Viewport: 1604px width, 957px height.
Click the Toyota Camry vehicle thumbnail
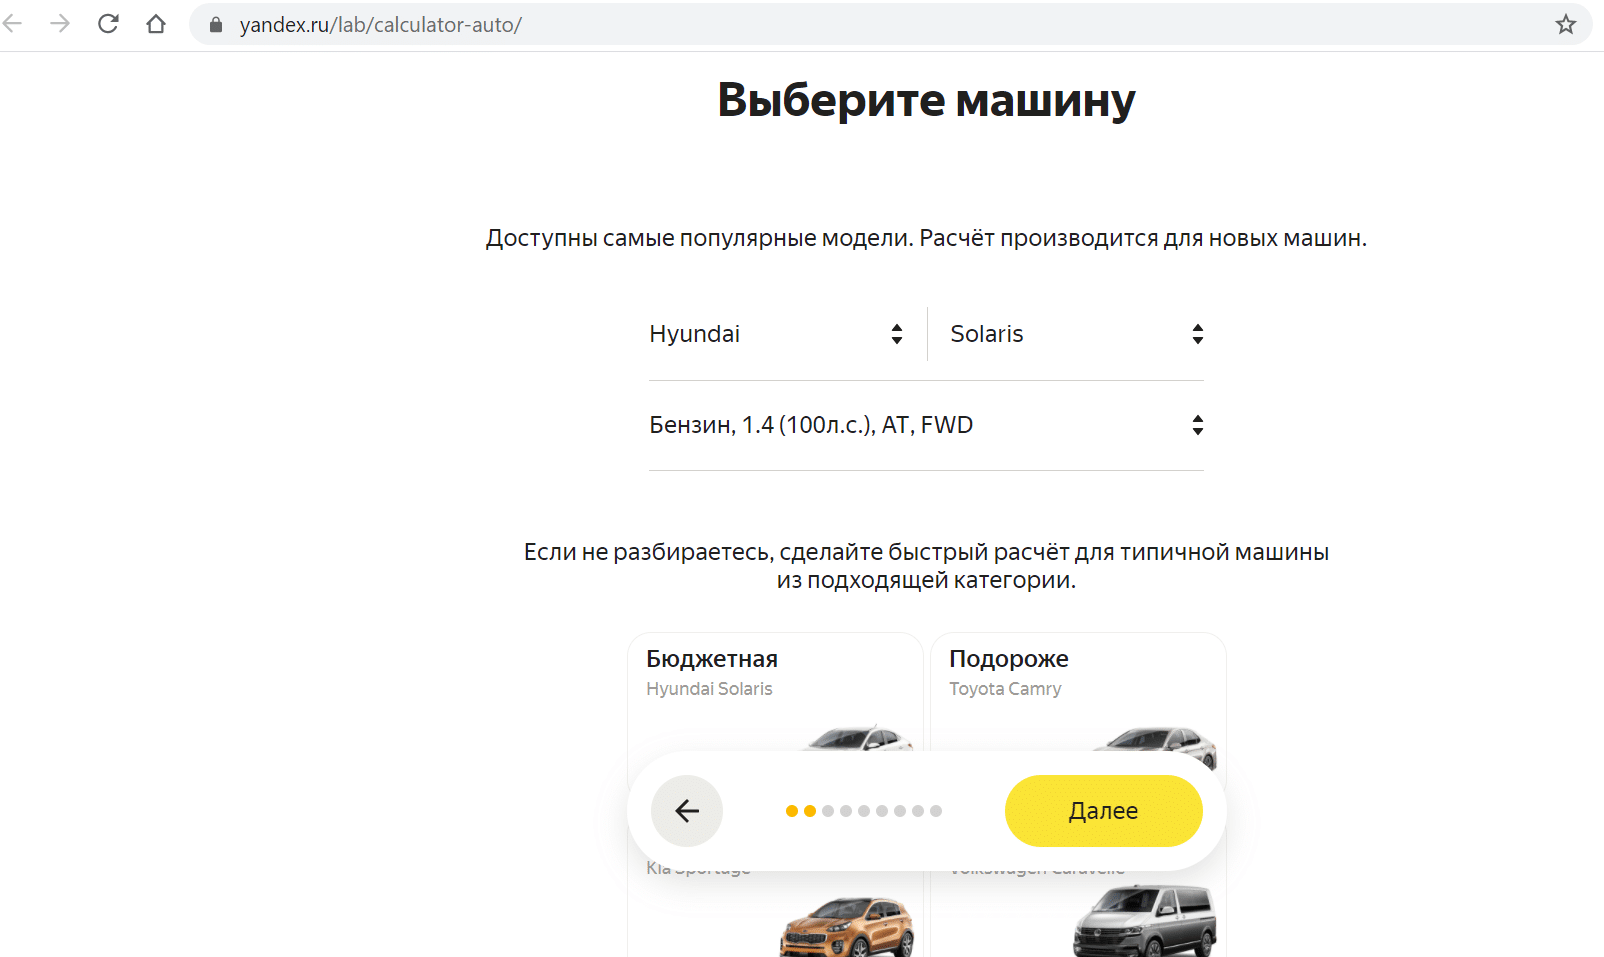tap(1160, 740)
